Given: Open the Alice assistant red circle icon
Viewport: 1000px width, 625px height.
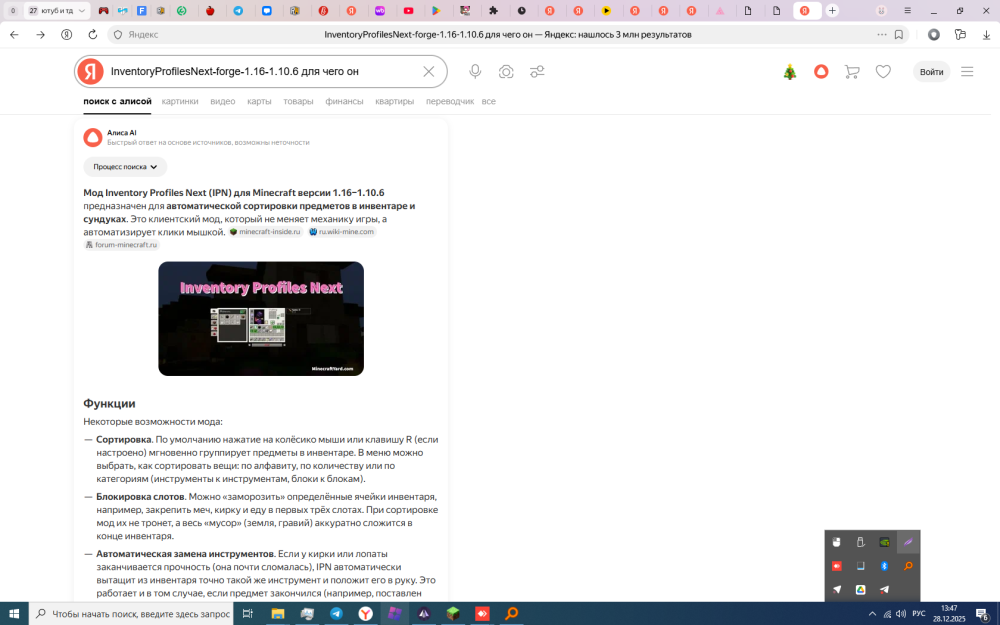Looking at the screenshot, I should (821, 71).
